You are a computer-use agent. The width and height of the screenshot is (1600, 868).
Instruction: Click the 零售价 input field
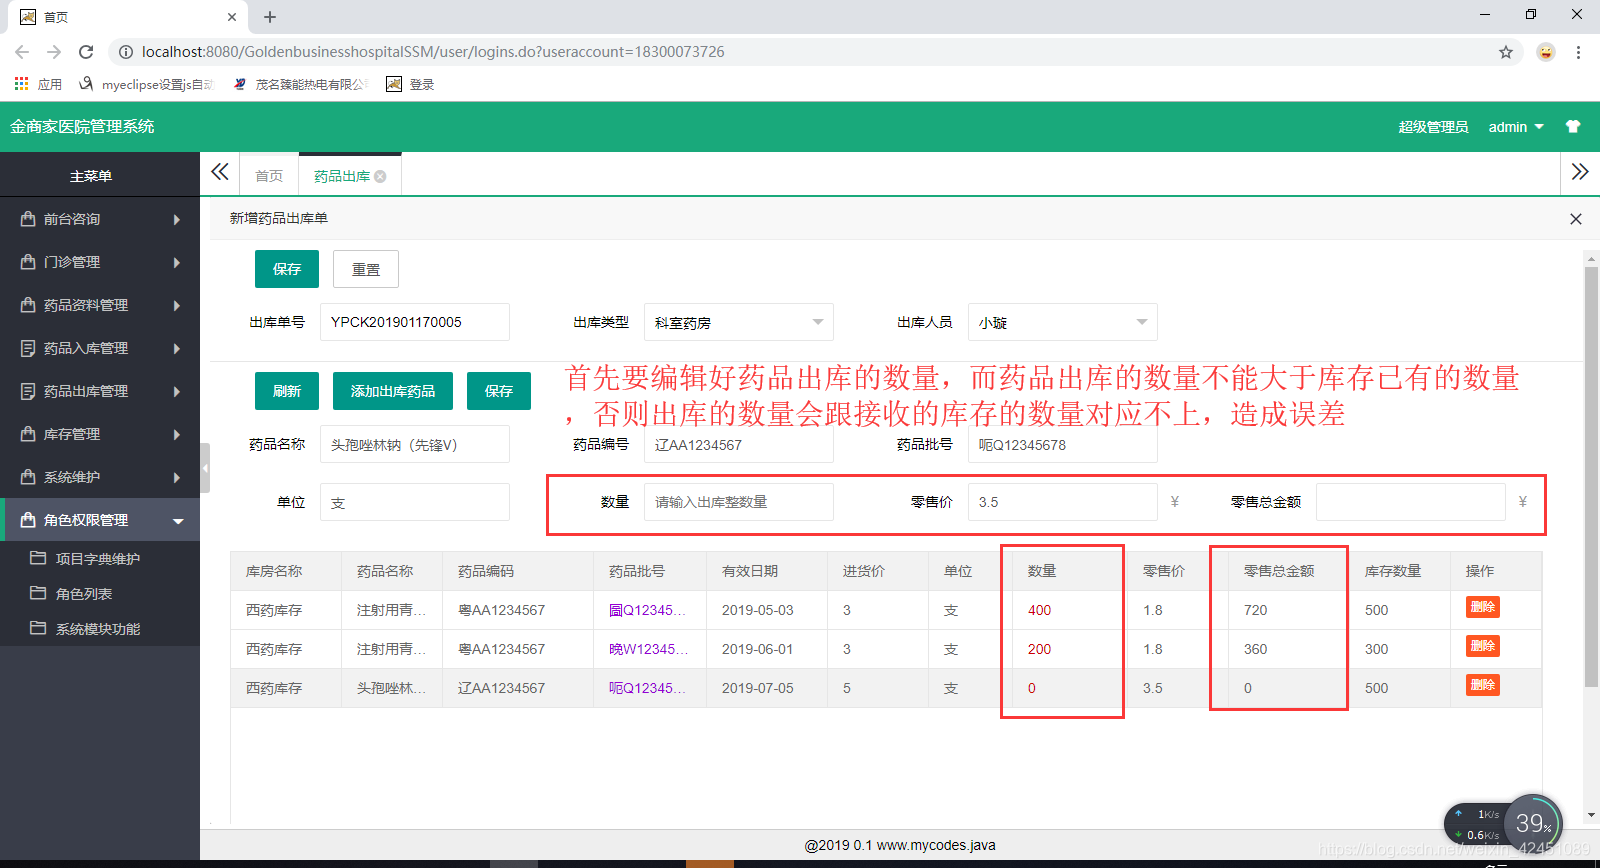[1063, 502]
